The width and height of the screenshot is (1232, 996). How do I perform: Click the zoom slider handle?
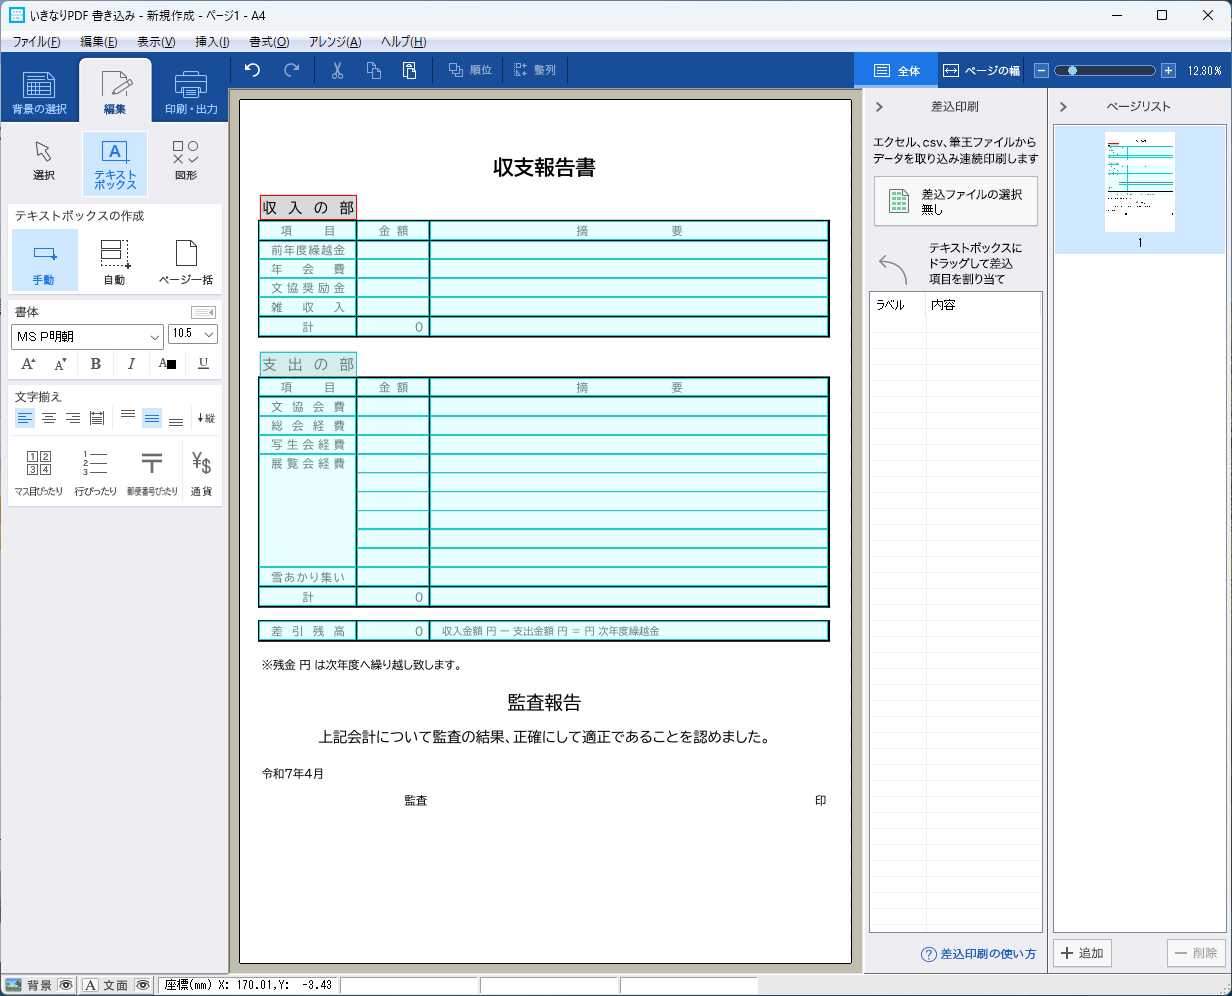coord(1072,71)
